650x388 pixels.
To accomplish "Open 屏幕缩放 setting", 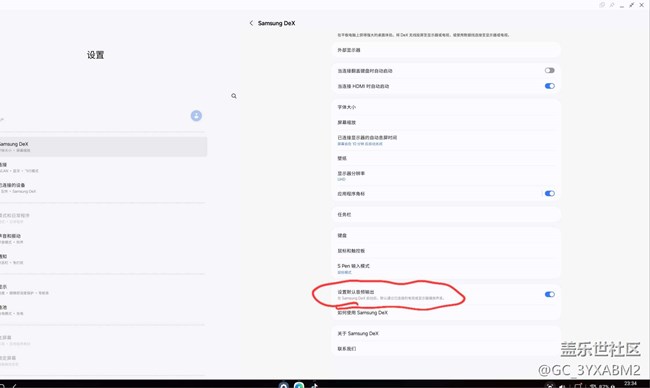I will pyautogui.click(x=446, y=122).
